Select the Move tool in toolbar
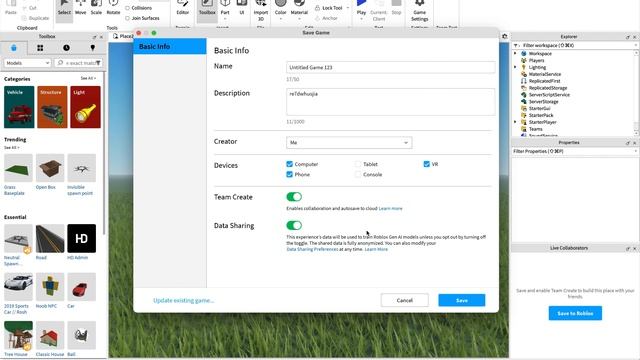This screenshot has height=360, width=640. 80,8
